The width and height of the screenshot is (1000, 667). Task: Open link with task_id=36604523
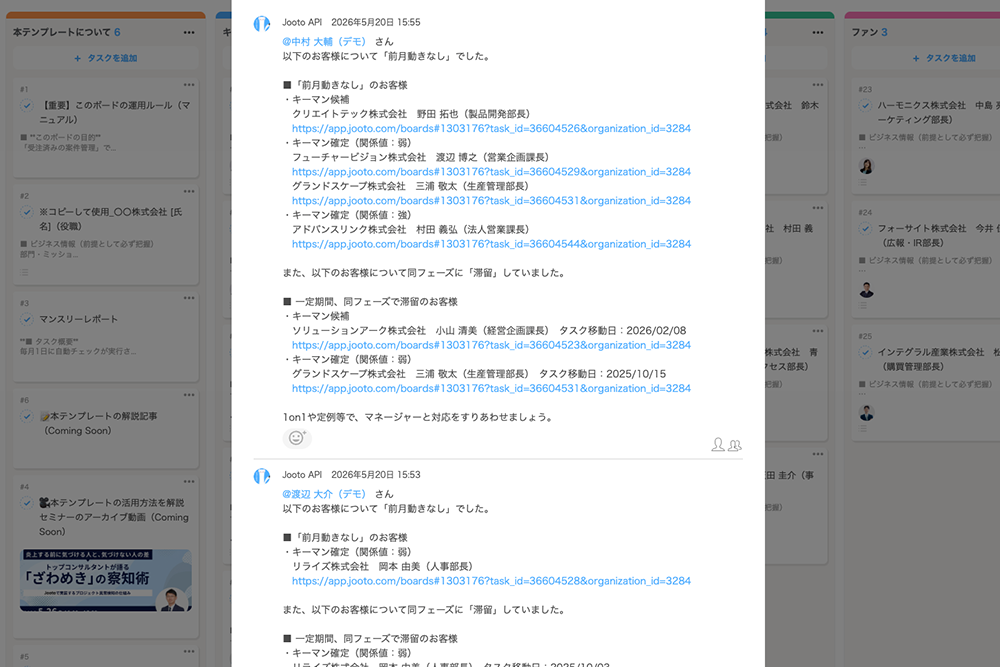pos(491,345)
